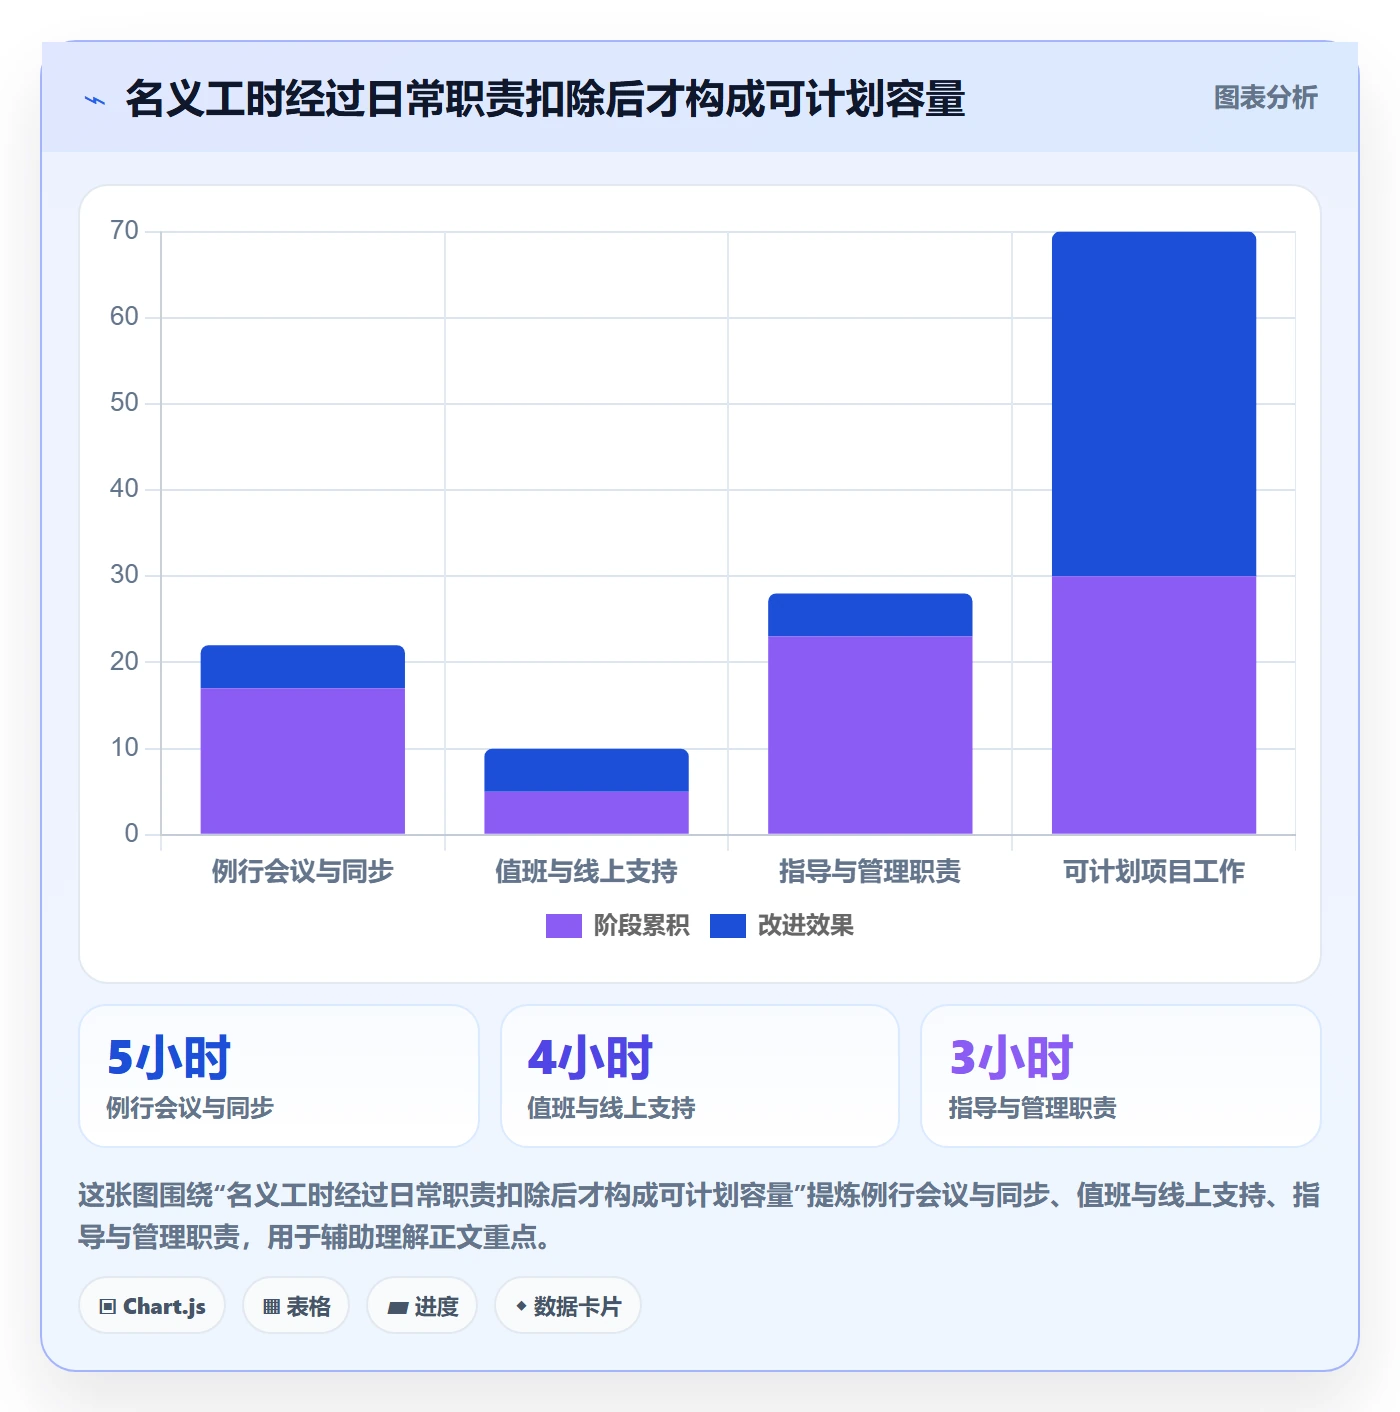Click the lightning icon beside the title

tap(95, 100)
